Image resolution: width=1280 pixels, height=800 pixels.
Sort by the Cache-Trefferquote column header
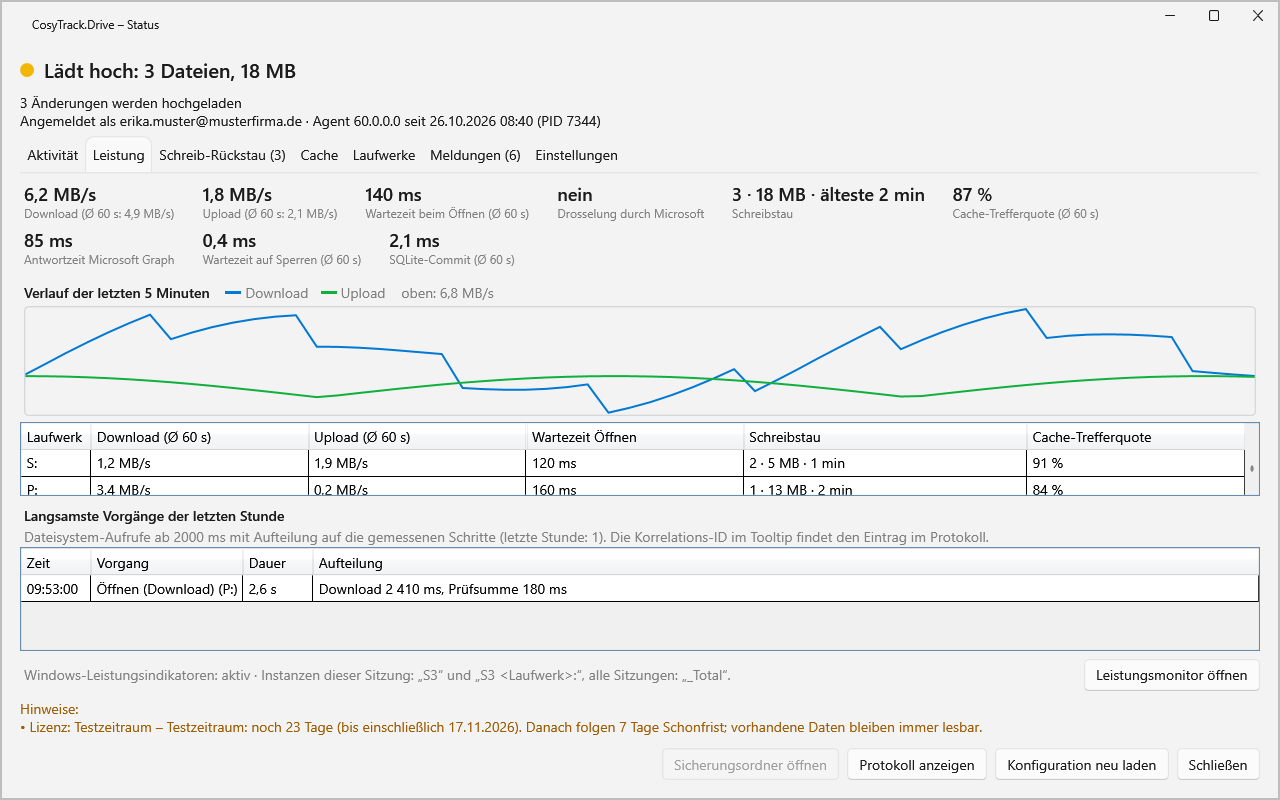point(1135,437)
